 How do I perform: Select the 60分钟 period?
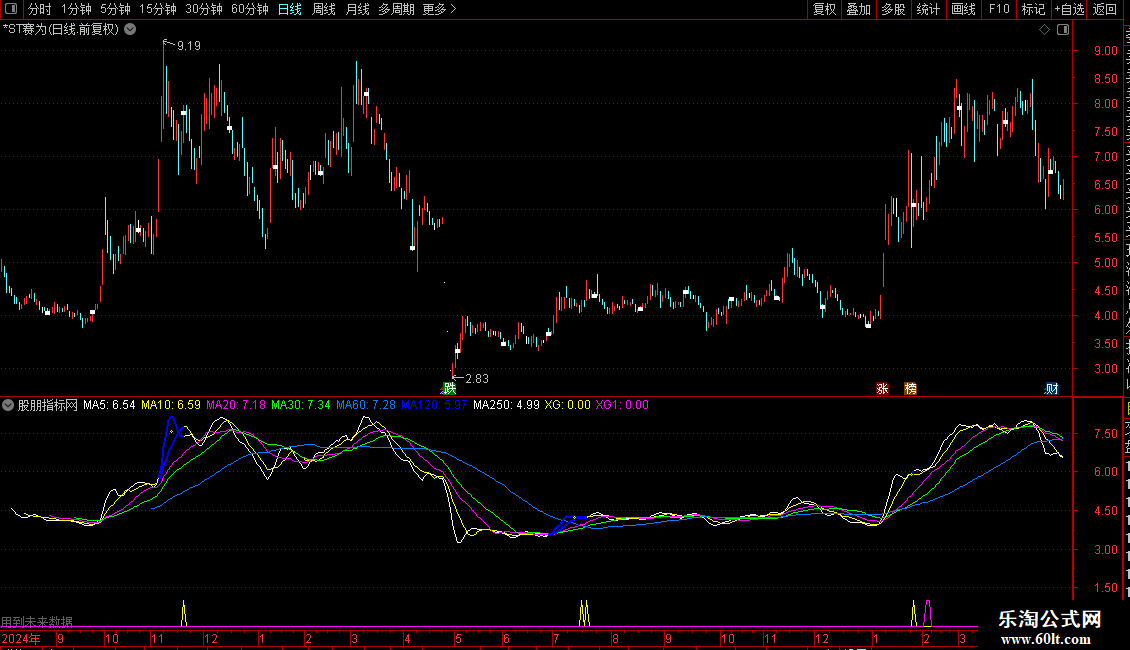(250, 9)
